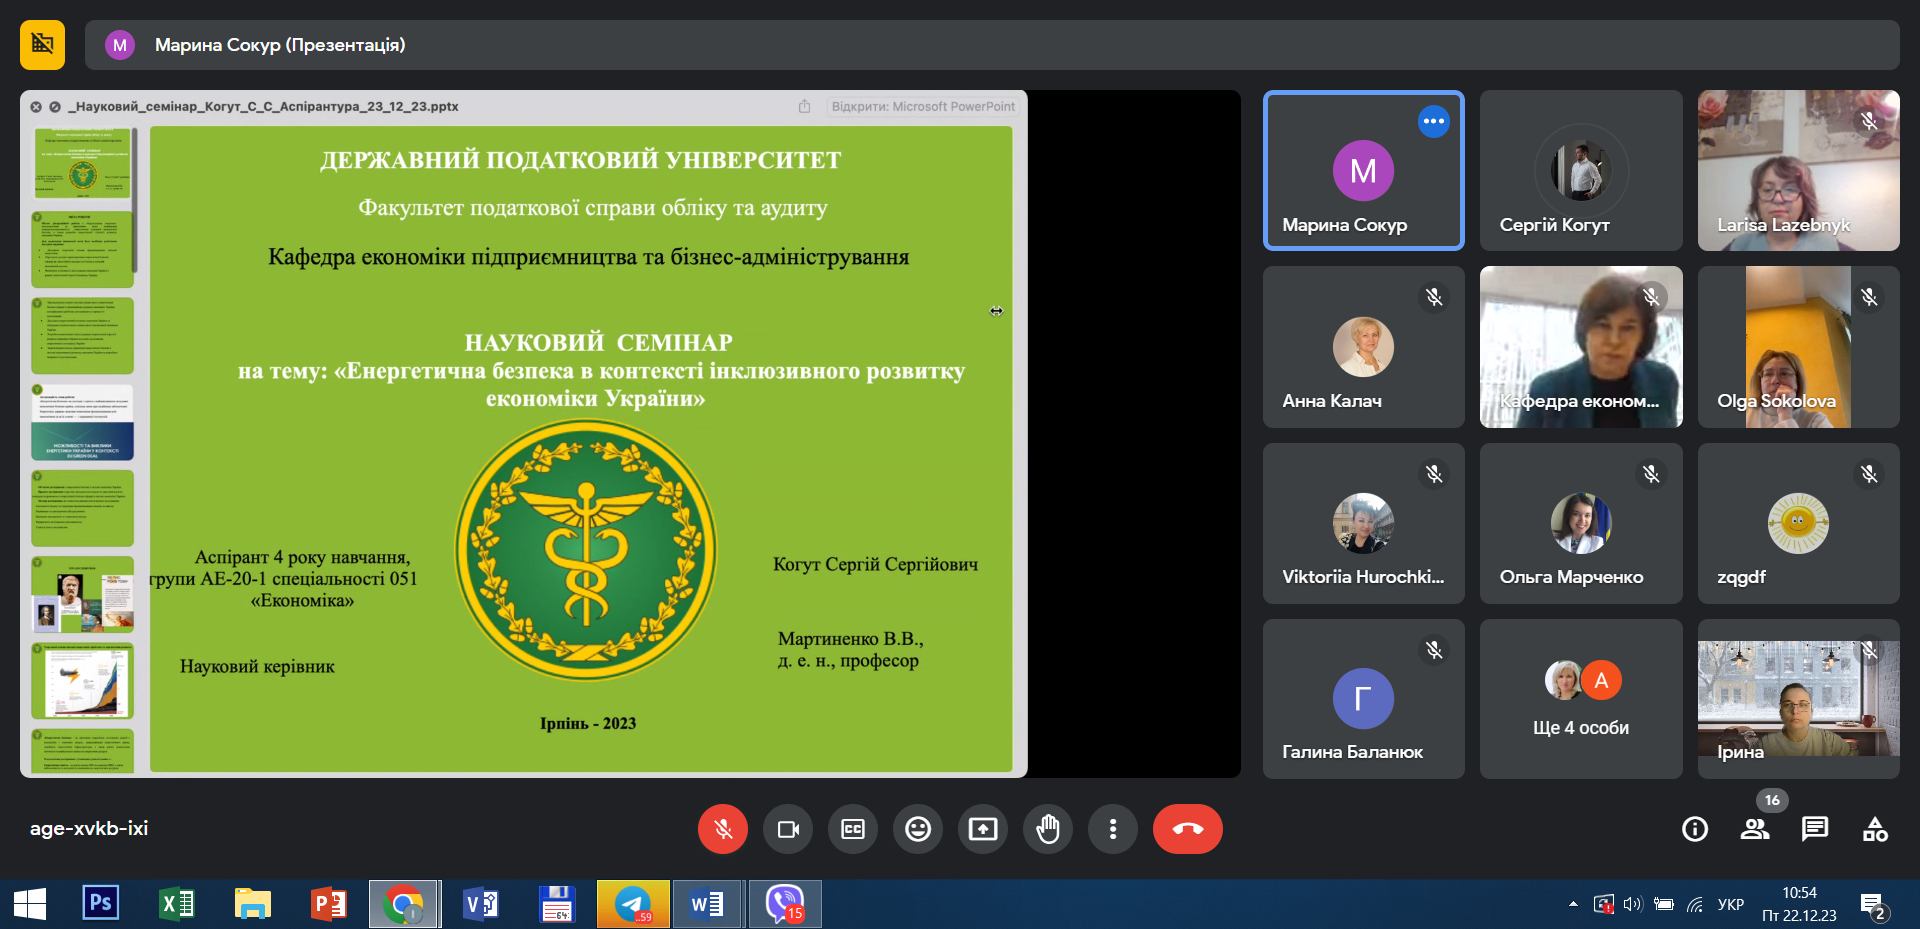This screenshot has height=929, width=1920.
Task: Toggle the camera button
Action: (788, 829)
